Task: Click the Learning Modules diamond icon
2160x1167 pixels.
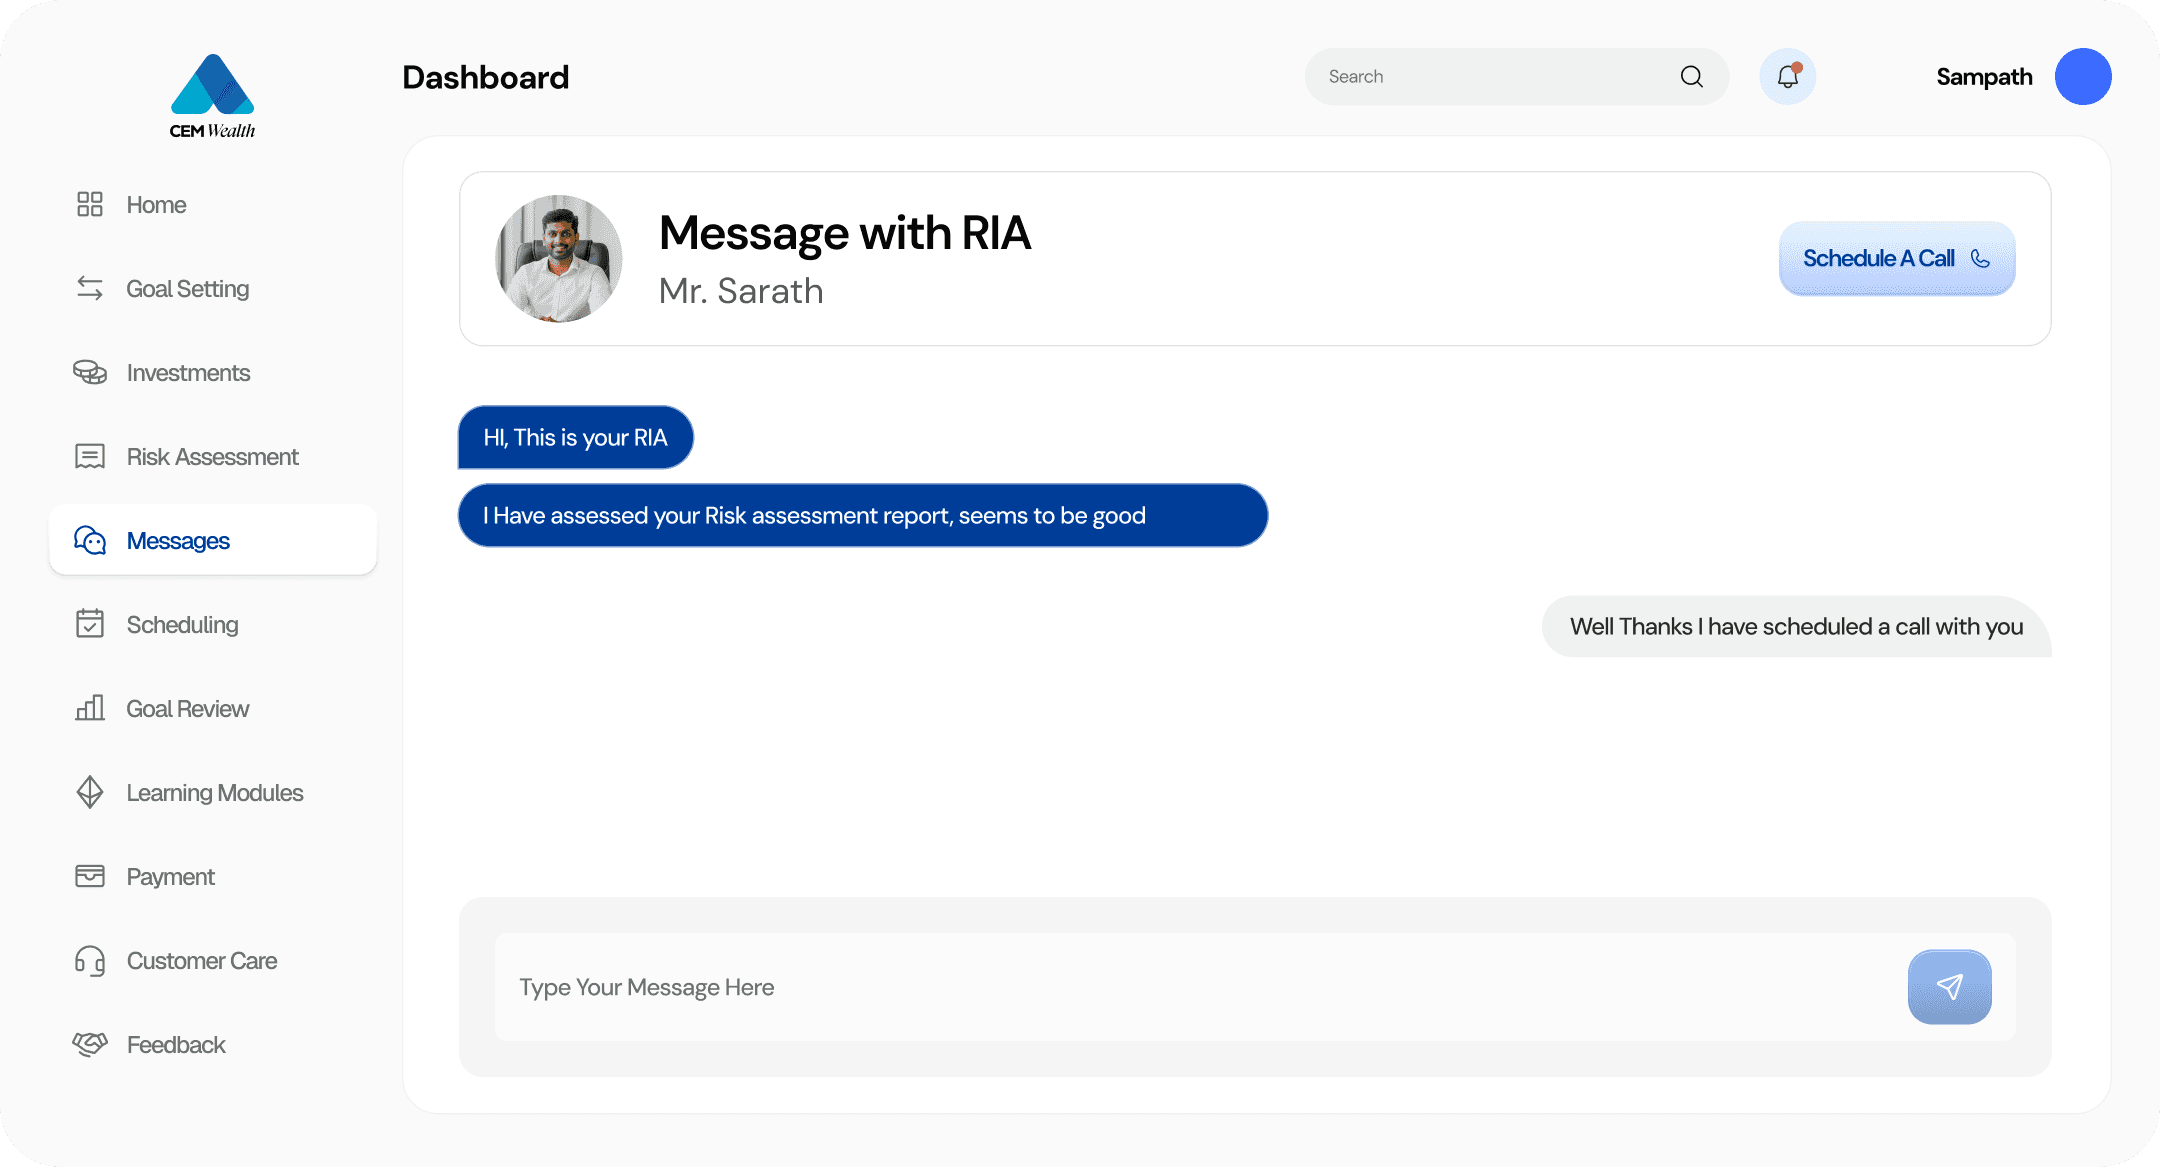Action: 90,792
